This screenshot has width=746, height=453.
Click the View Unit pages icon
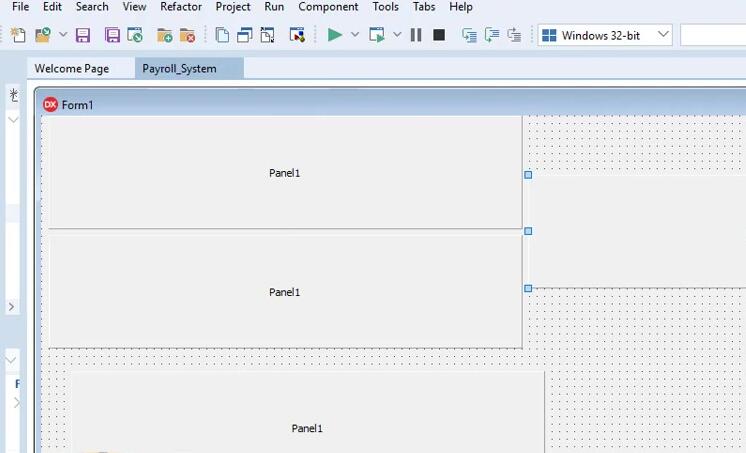pos(222,35)
